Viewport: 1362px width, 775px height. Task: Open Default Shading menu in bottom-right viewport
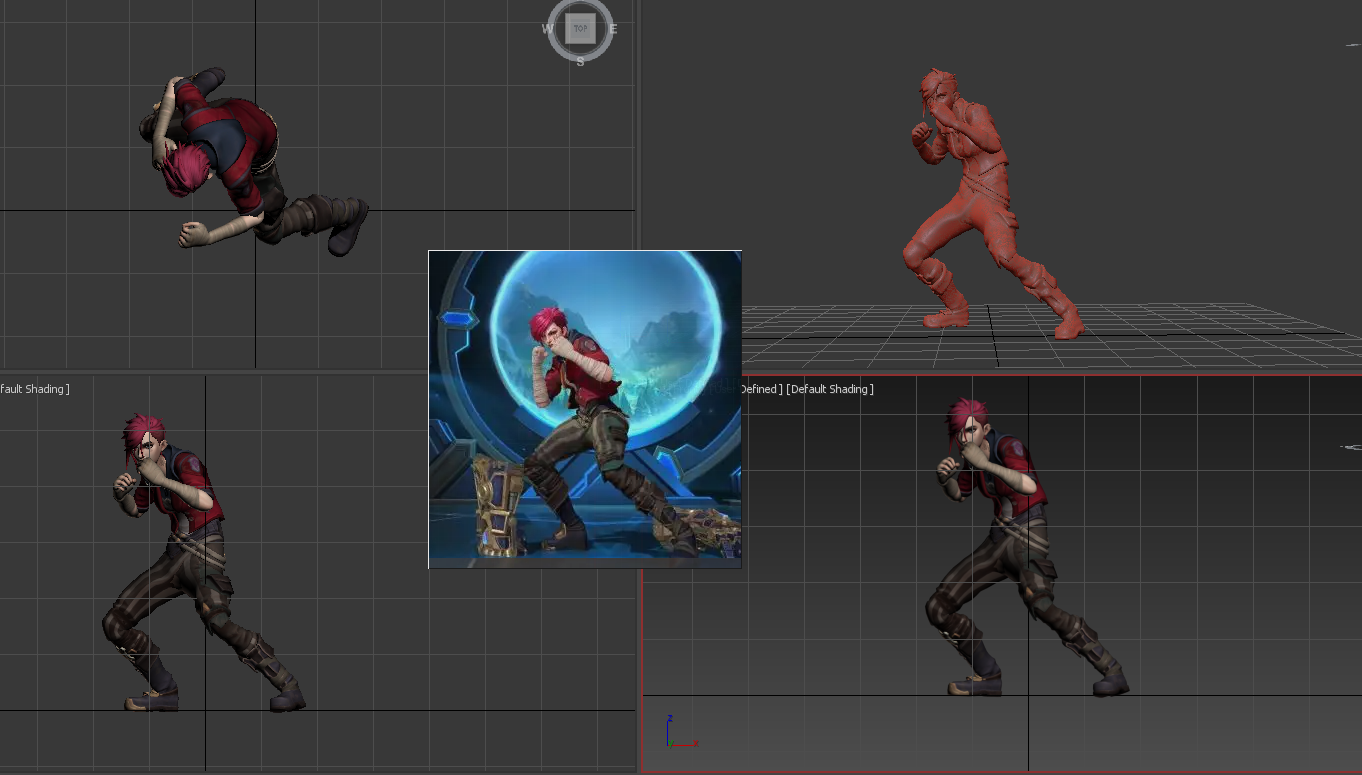pos(830,389)
